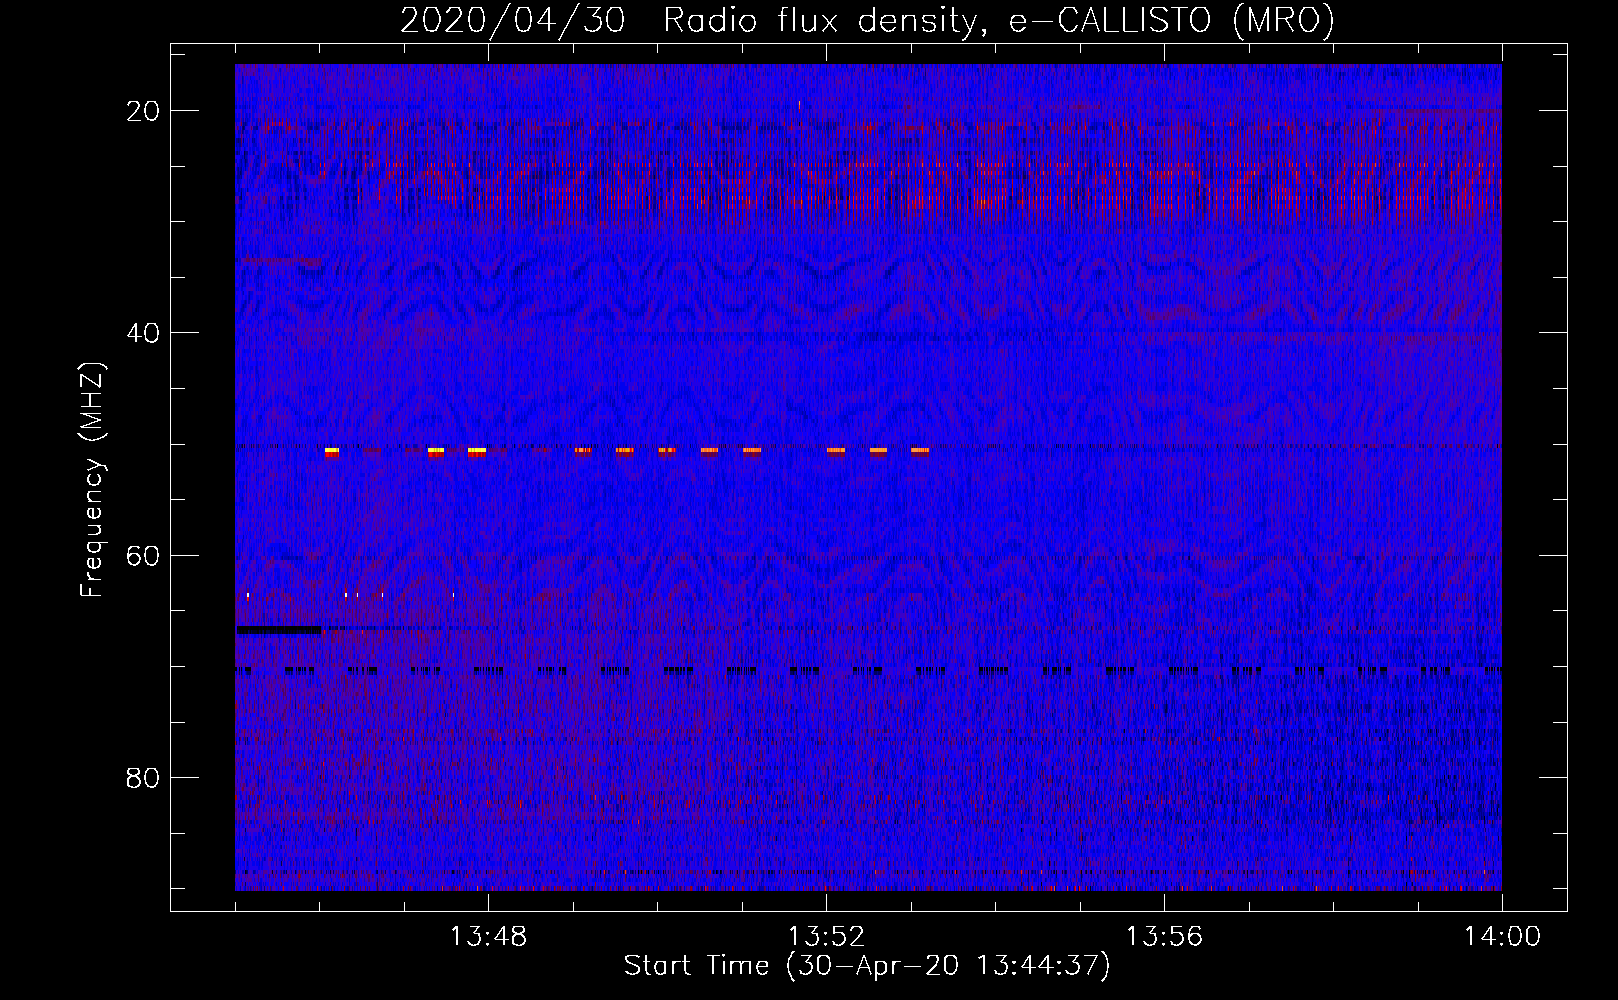Click the "Frequency (MHZ)" axis label
The height and width of the screenshot is (1000, 1618).
tap(92, 480)
